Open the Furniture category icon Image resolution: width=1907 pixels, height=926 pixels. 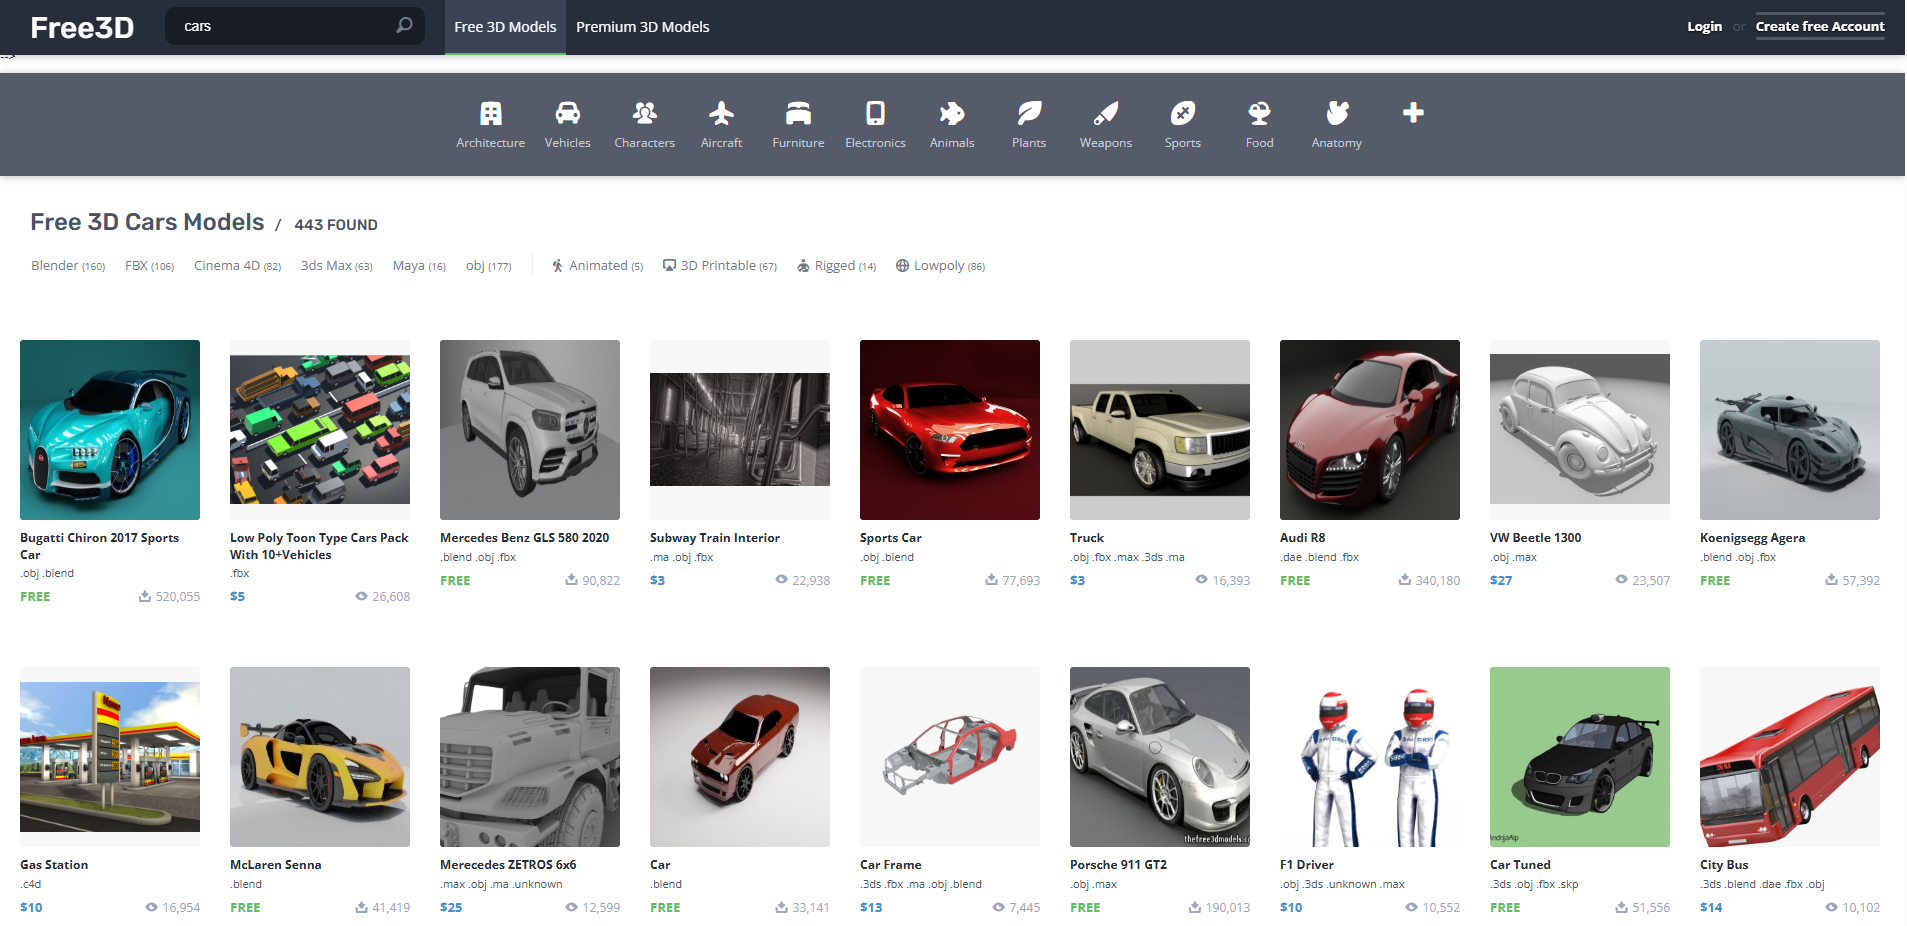pos(798,114)
